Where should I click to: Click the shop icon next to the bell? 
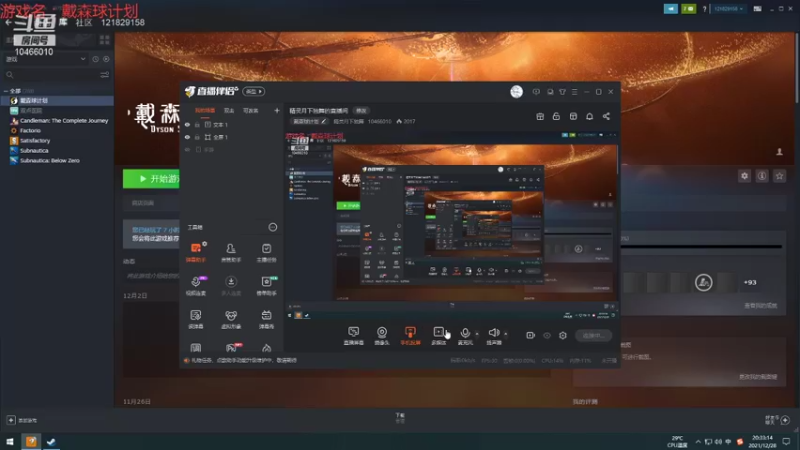(x=573, y=116)
